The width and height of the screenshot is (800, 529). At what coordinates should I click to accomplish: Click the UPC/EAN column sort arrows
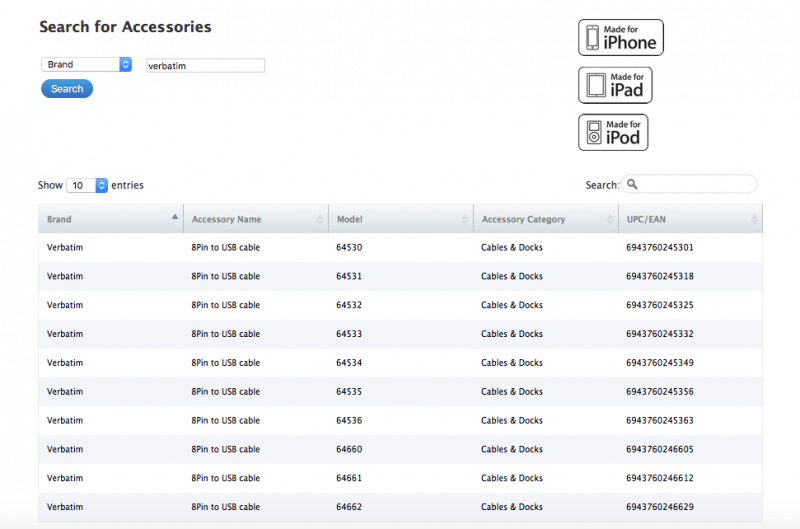click(754, 219)
